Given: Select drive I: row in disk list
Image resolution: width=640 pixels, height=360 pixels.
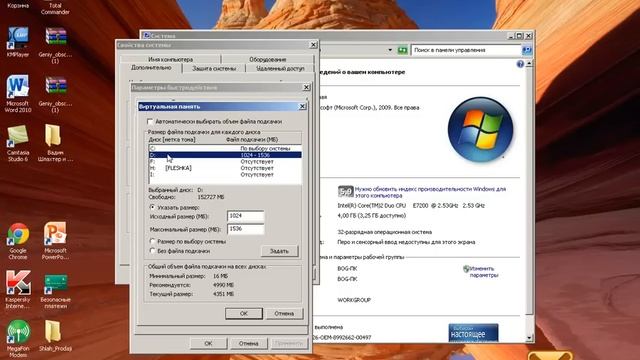Looking at the screenshot, I should [225, 174].
